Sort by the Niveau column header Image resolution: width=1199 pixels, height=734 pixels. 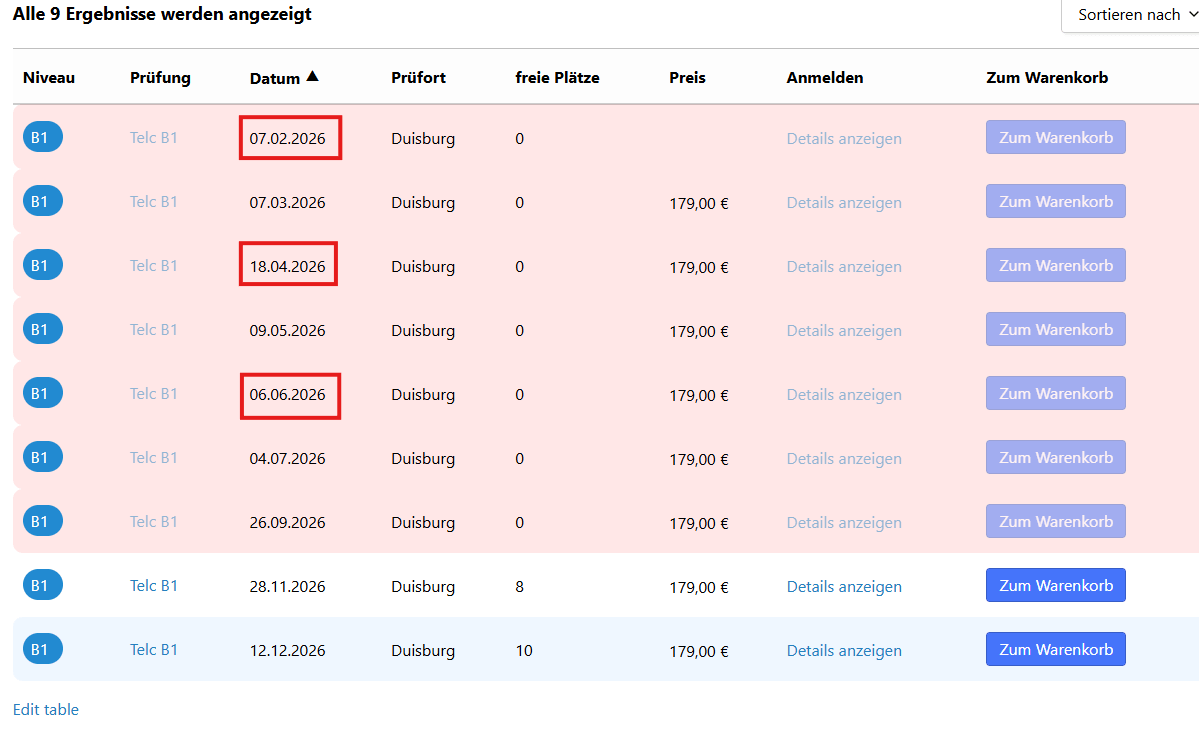point(49,77)
